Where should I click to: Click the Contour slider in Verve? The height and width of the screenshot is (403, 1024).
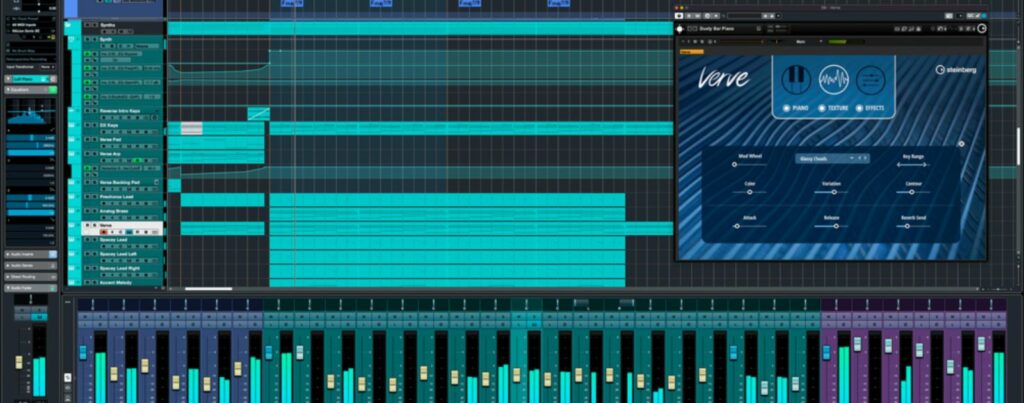click(913, 192)
